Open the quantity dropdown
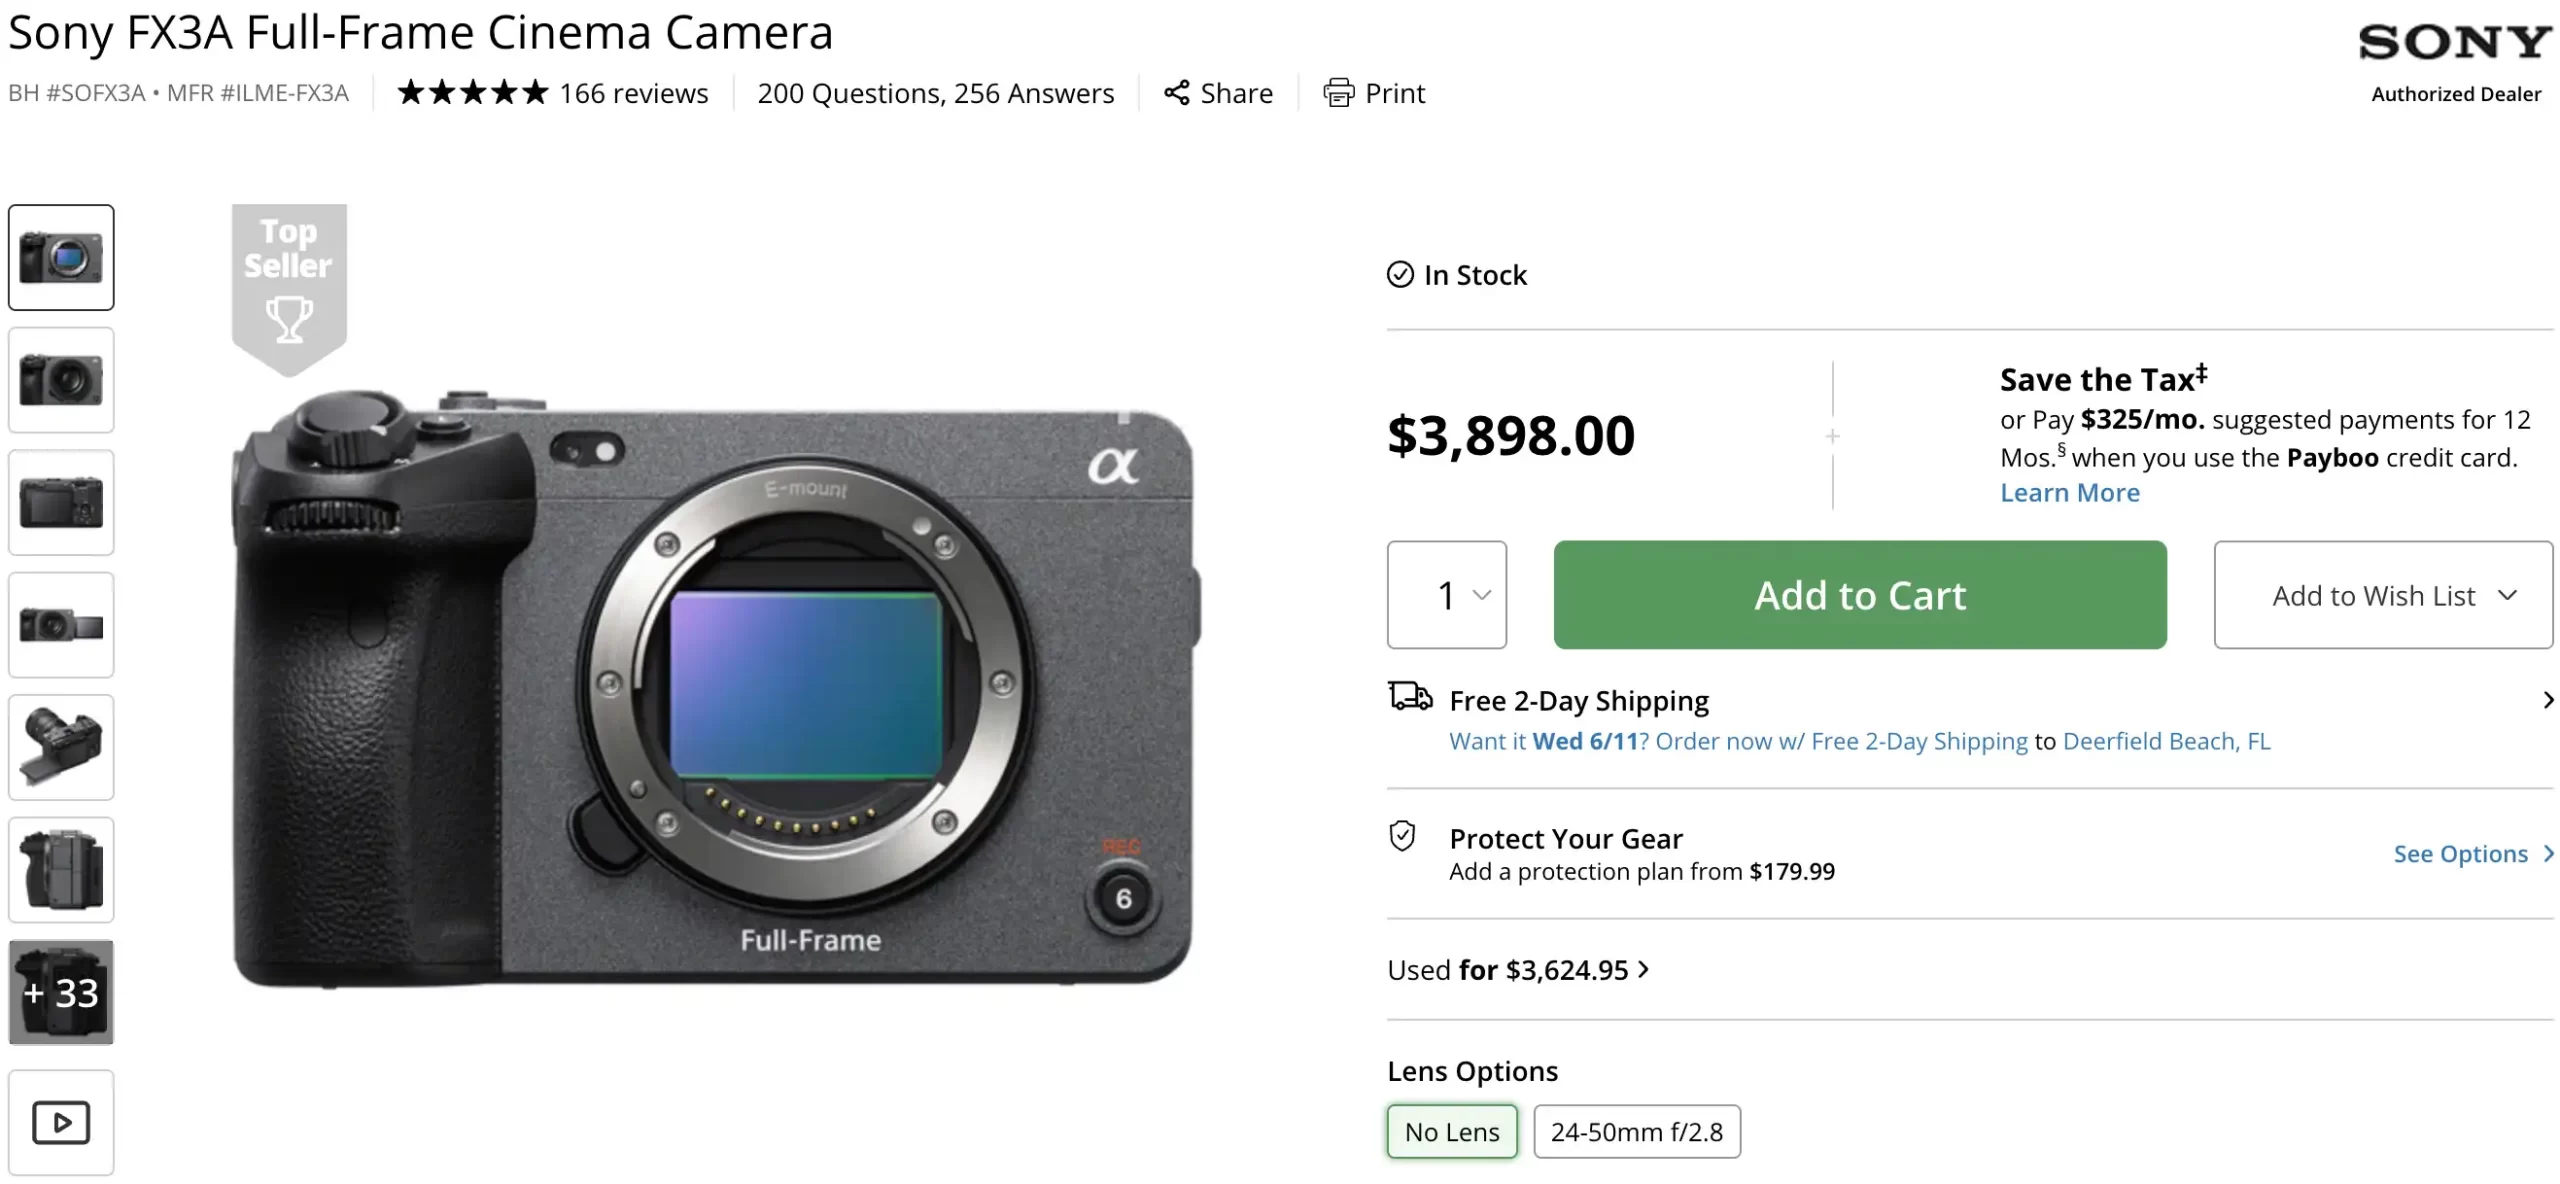 tap(1447, 595)
